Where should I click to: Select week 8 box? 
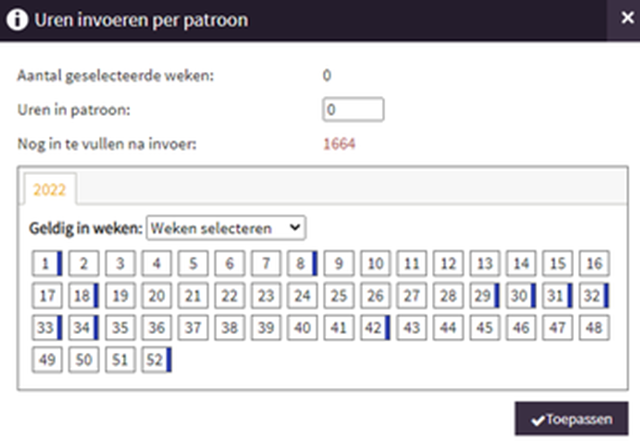tap(299, 264)
